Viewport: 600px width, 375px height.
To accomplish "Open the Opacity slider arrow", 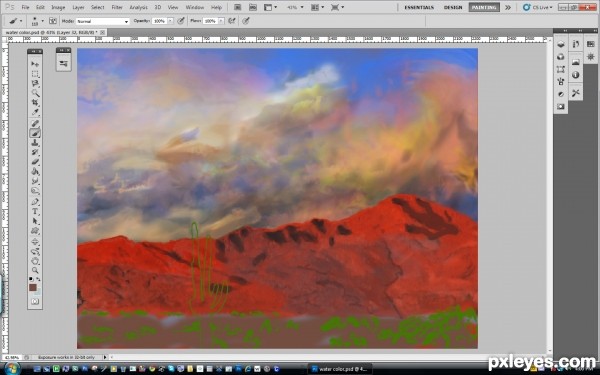I will click(170, 21).
